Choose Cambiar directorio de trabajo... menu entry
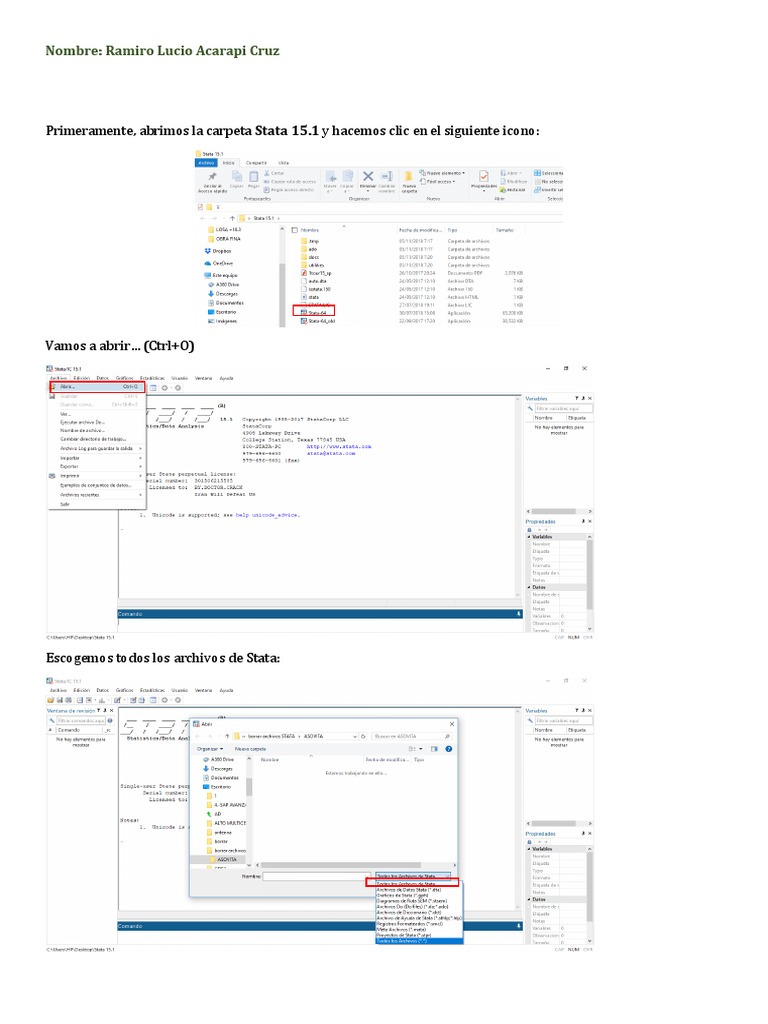 tap(93, 439)
